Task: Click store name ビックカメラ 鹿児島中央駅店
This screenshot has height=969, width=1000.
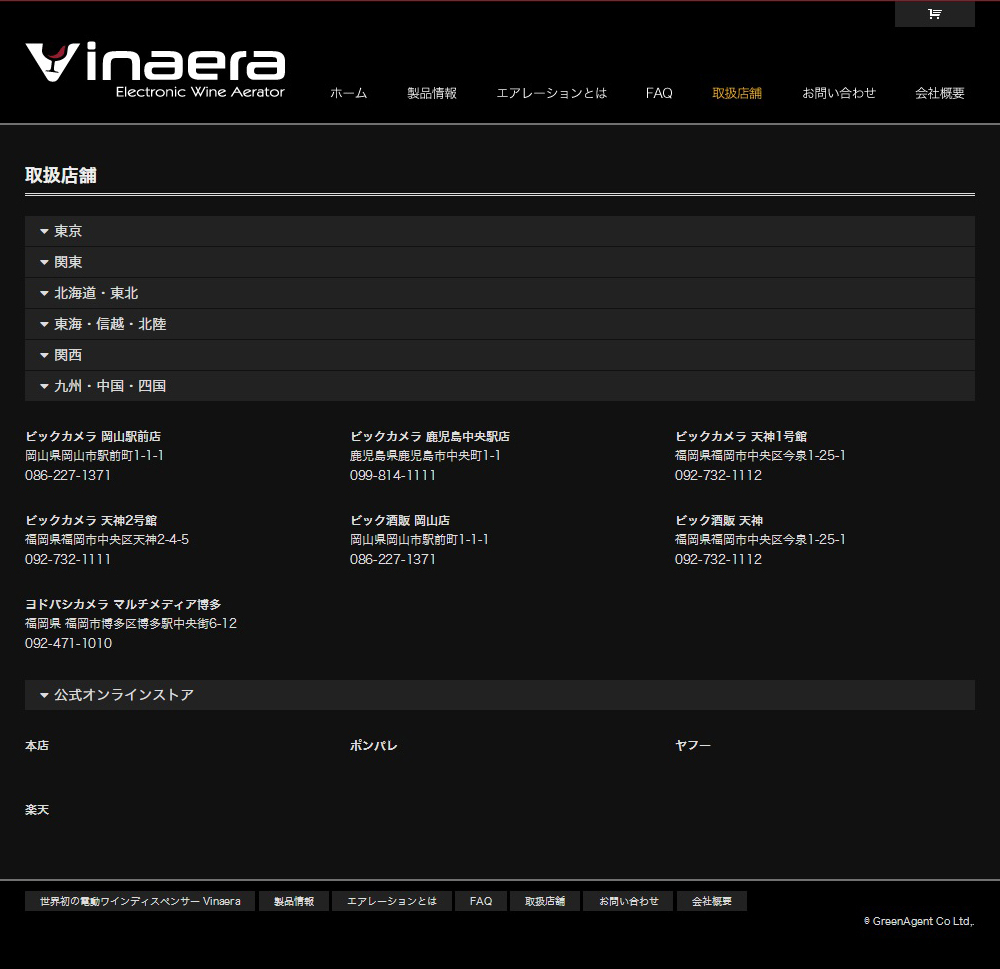Action: tap(430, 436)
